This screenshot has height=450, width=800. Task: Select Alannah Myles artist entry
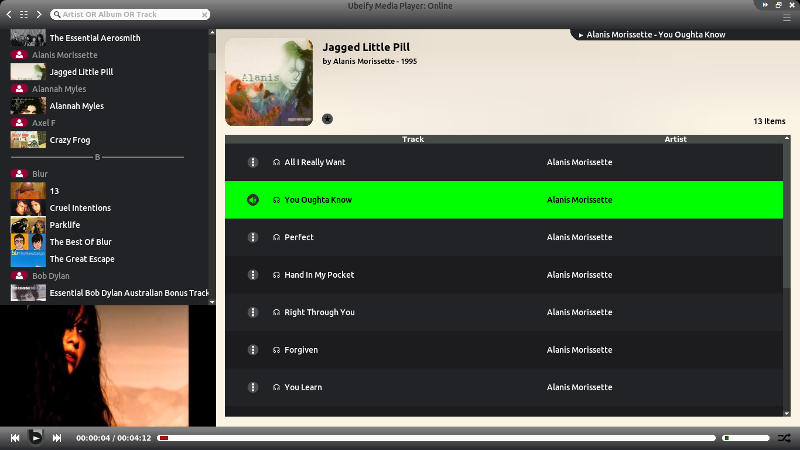[x=59, y=89]
